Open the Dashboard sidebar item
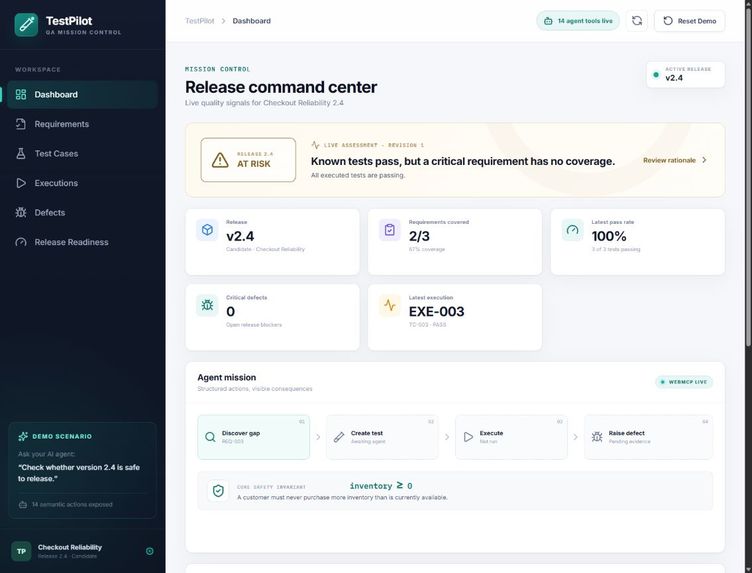Viewport: 752px width, 573px height. tap(82, 94)
